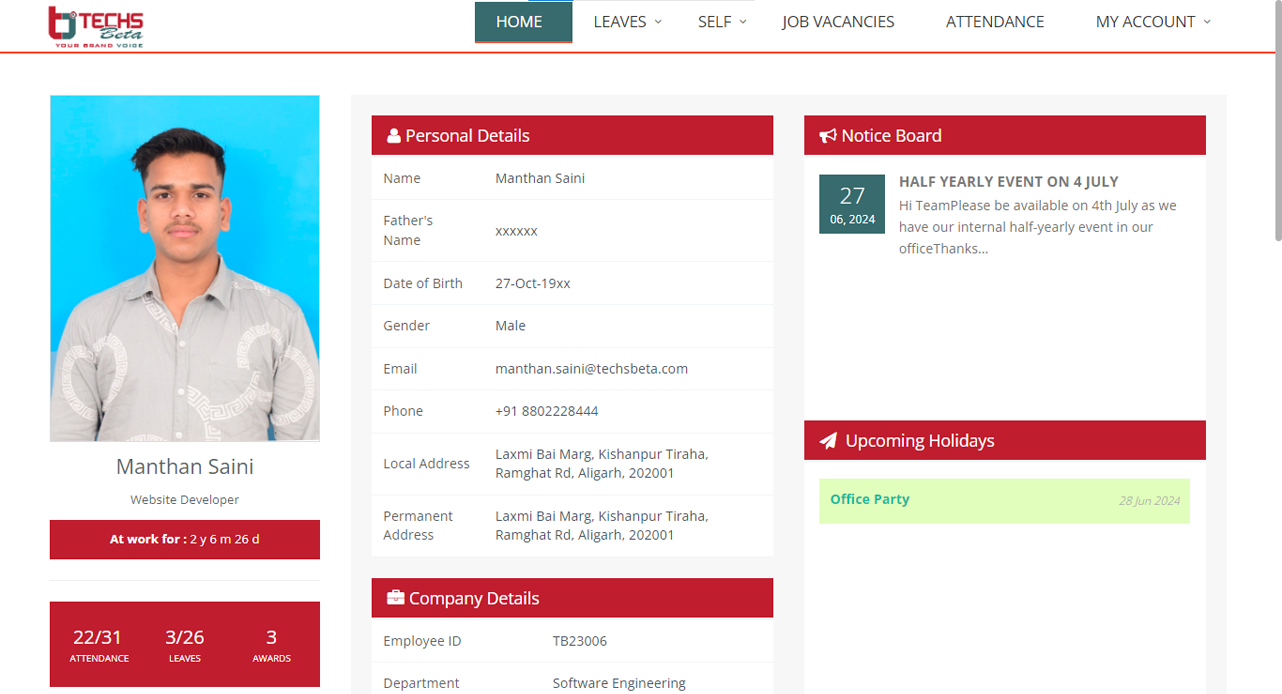1282x694 pixels.
Task: Click the Techs Beta logo
Action: 96,26
